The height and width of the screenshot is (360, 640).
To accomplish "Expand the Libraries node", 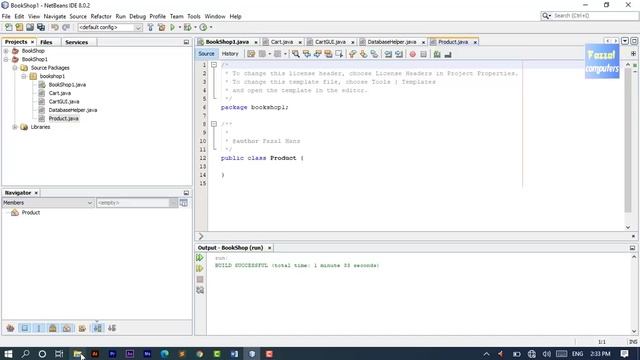I will click(15, 127).
